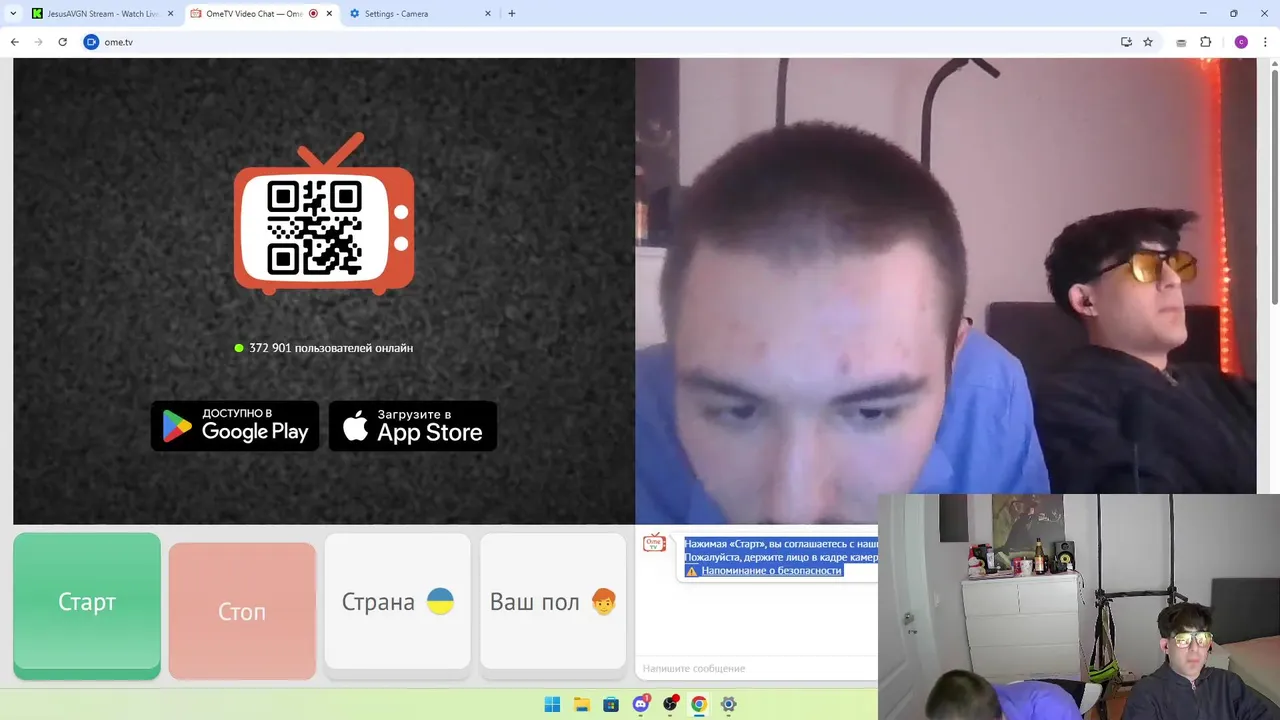The width and height of the screenshot is (1280, 720).
Task: Click the ome.tv address bar
Action: point(600,42)
